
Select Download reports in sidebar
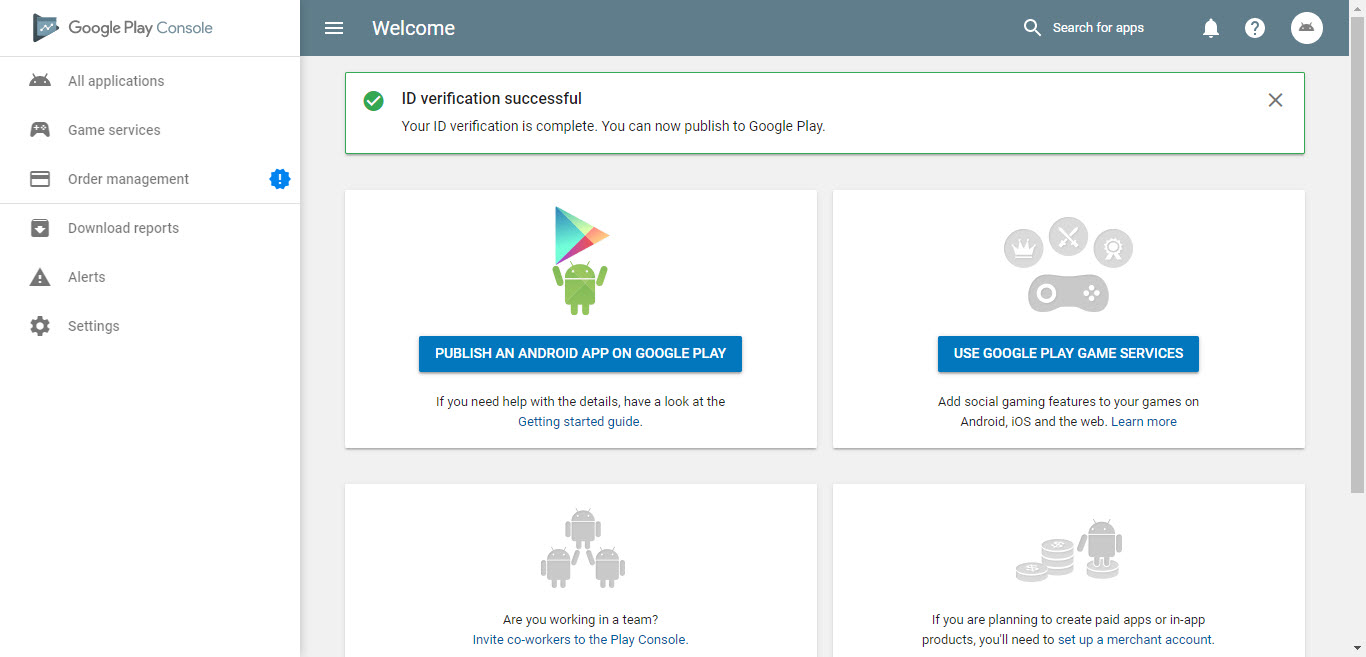click(x=123, y=228)
